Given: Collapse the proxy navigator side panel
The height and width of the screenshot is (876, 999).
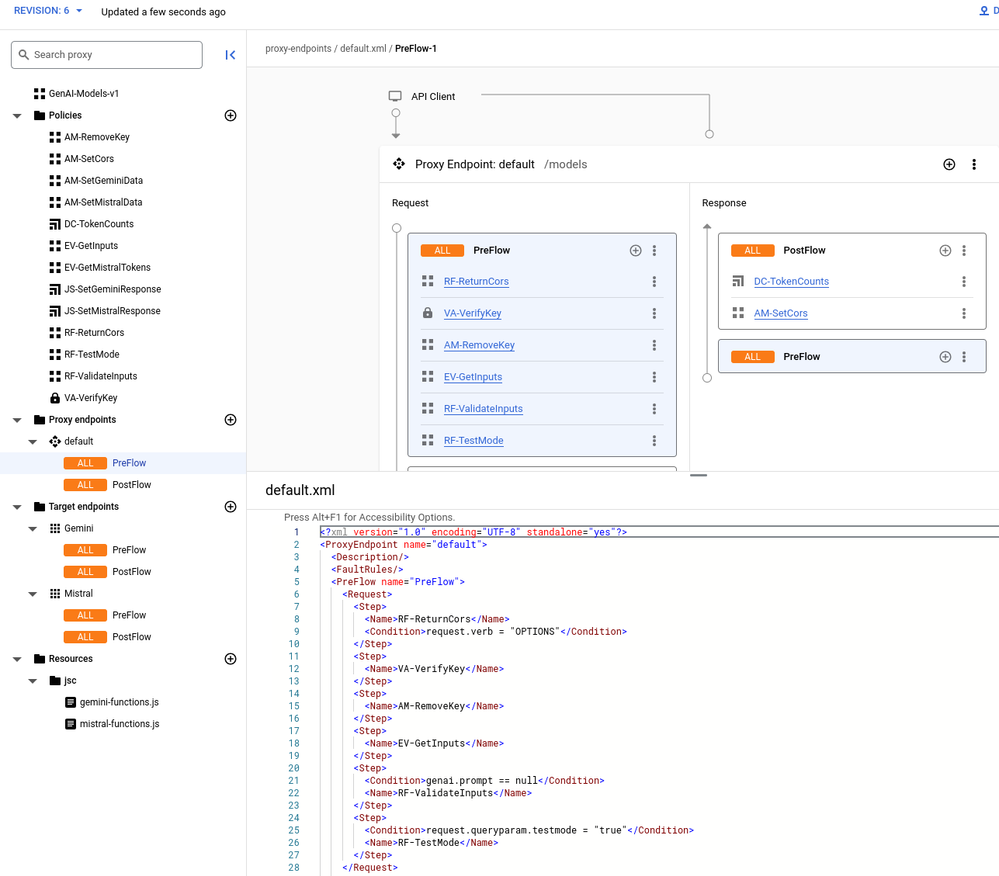Looking at the screenshot, I should [x=230, y=55].
